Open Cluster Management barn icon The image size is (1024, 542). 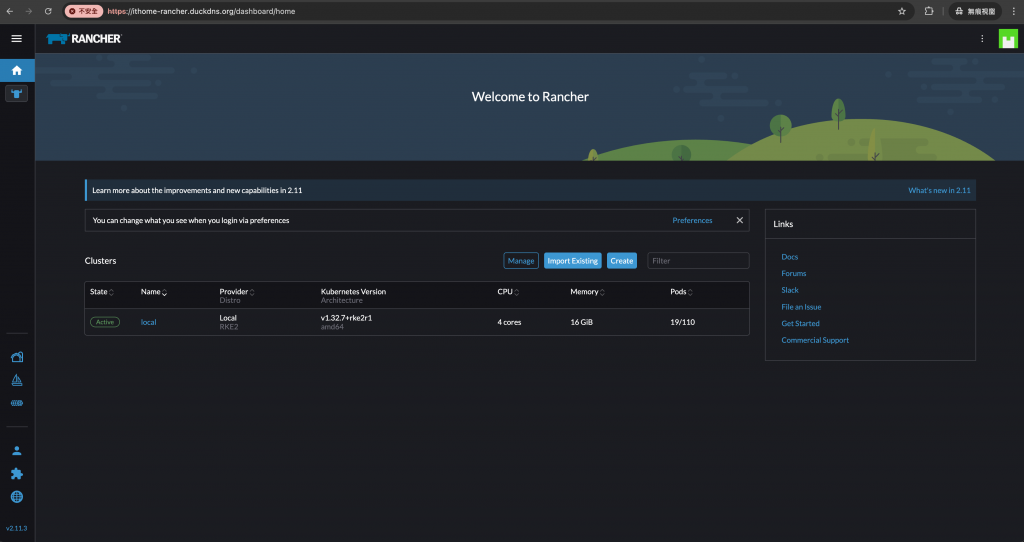(17, 357)
